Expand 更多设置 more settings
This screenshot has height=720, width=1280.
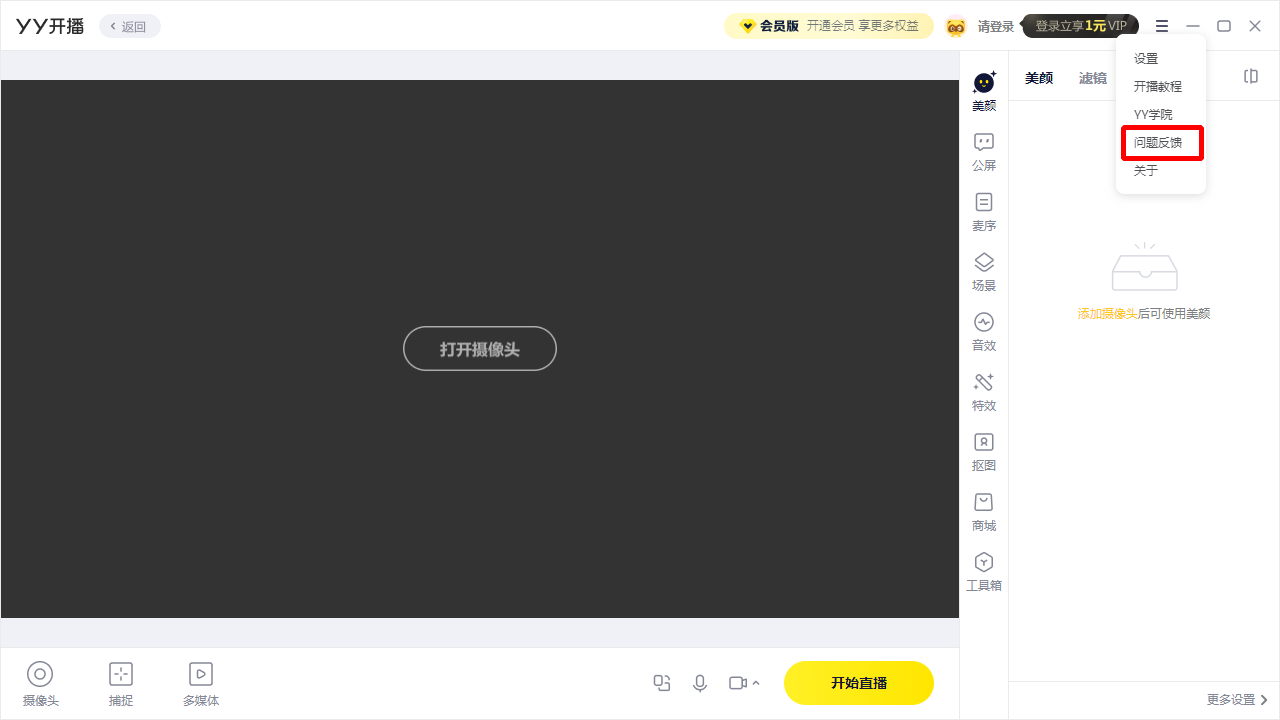(1237, 700)
